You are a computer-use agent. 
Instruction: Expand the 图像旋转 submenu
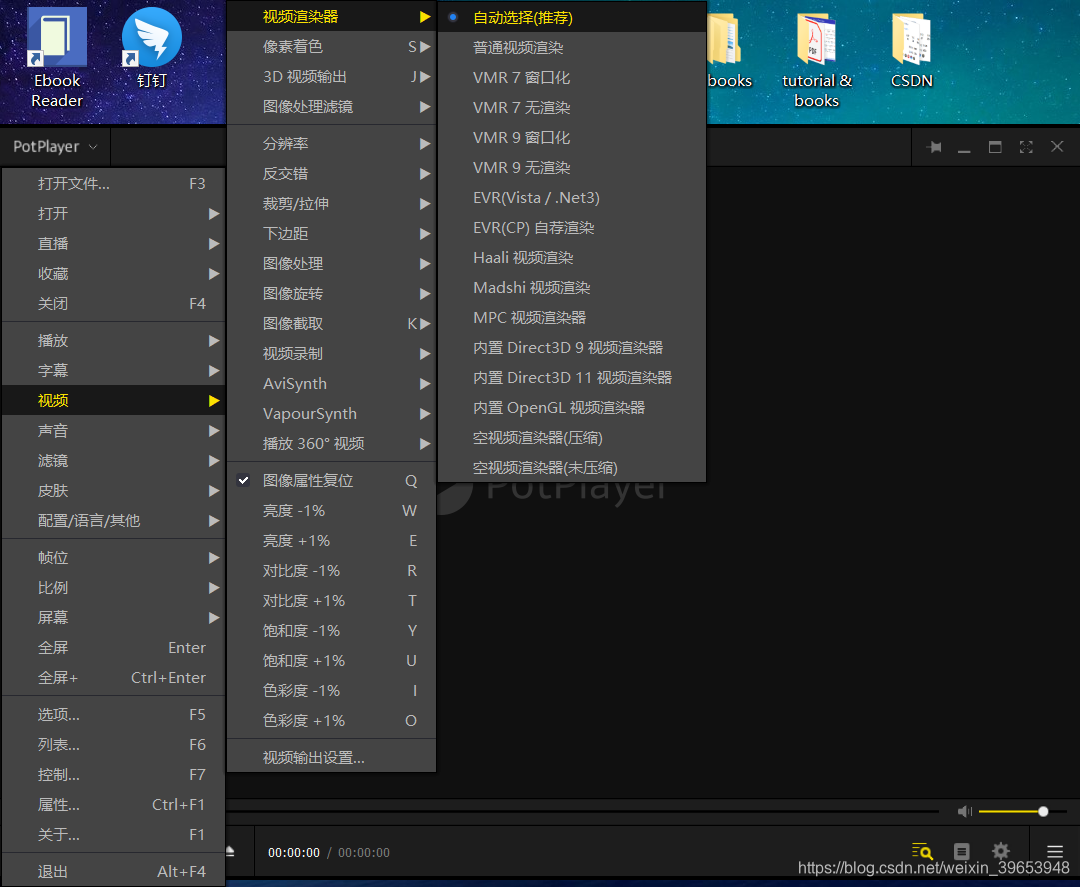(x=331, y=293)
